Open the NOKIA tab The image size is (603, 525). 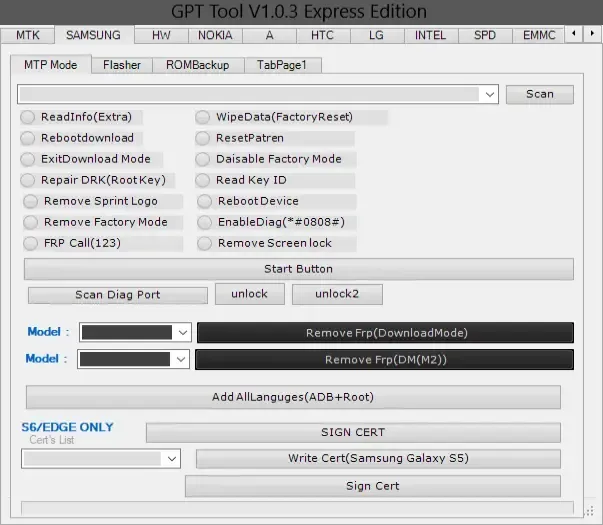pos(215,35)
